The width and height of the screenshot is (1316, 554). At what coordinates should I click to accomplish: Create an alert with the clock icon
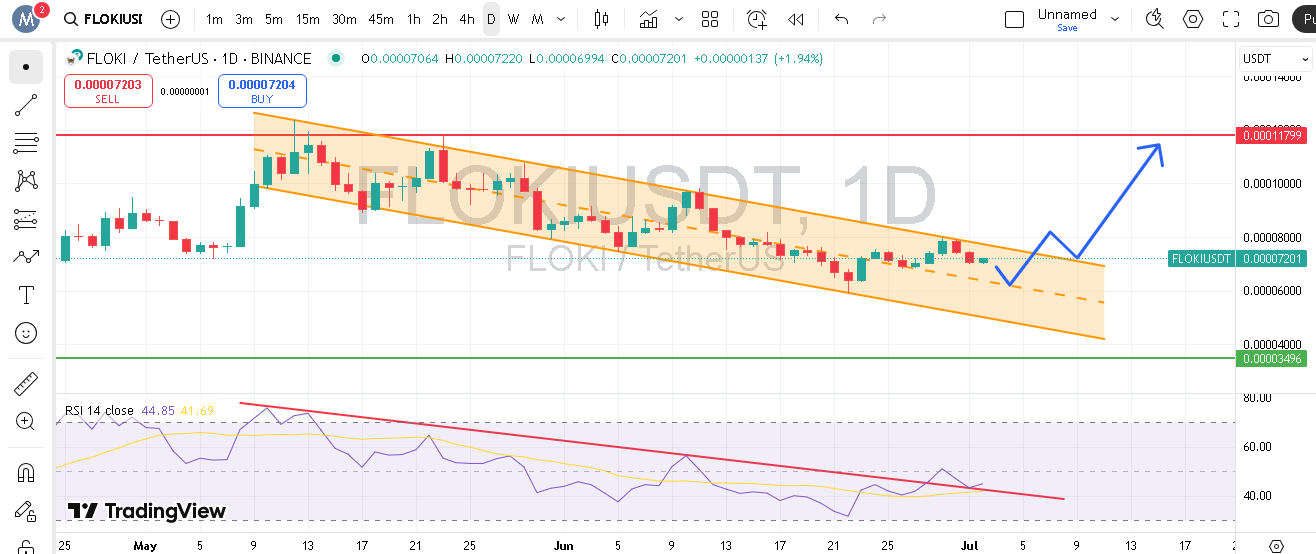coord(757,19)
